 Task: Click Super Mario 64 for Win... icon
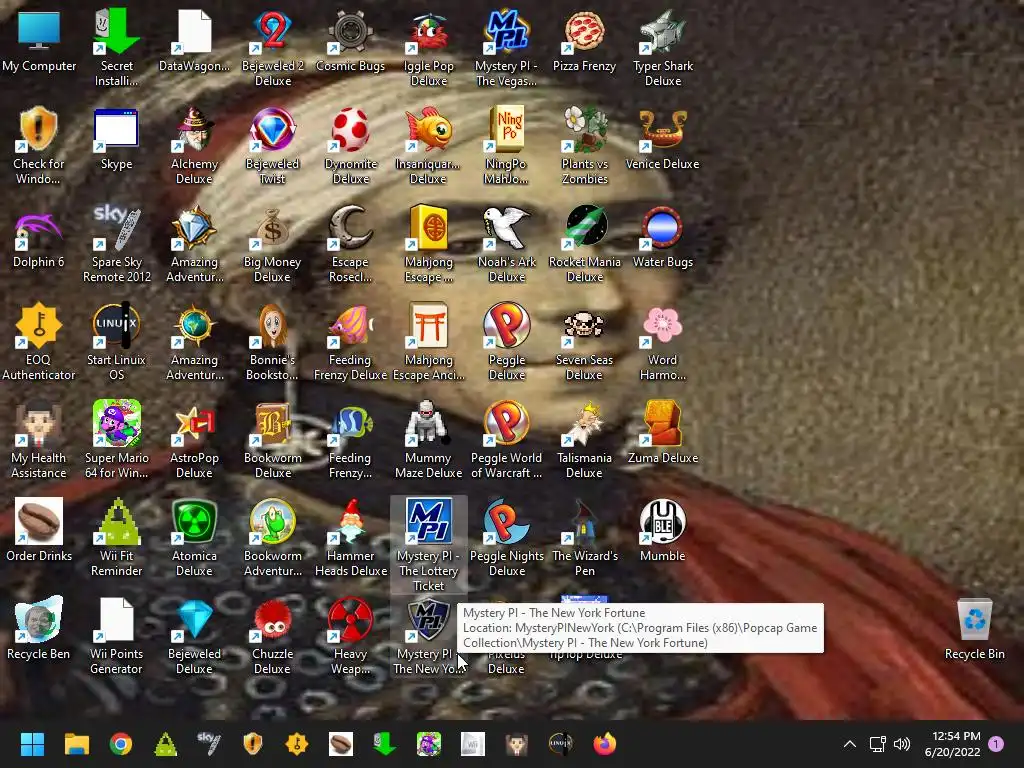click(x=116, y=439)
